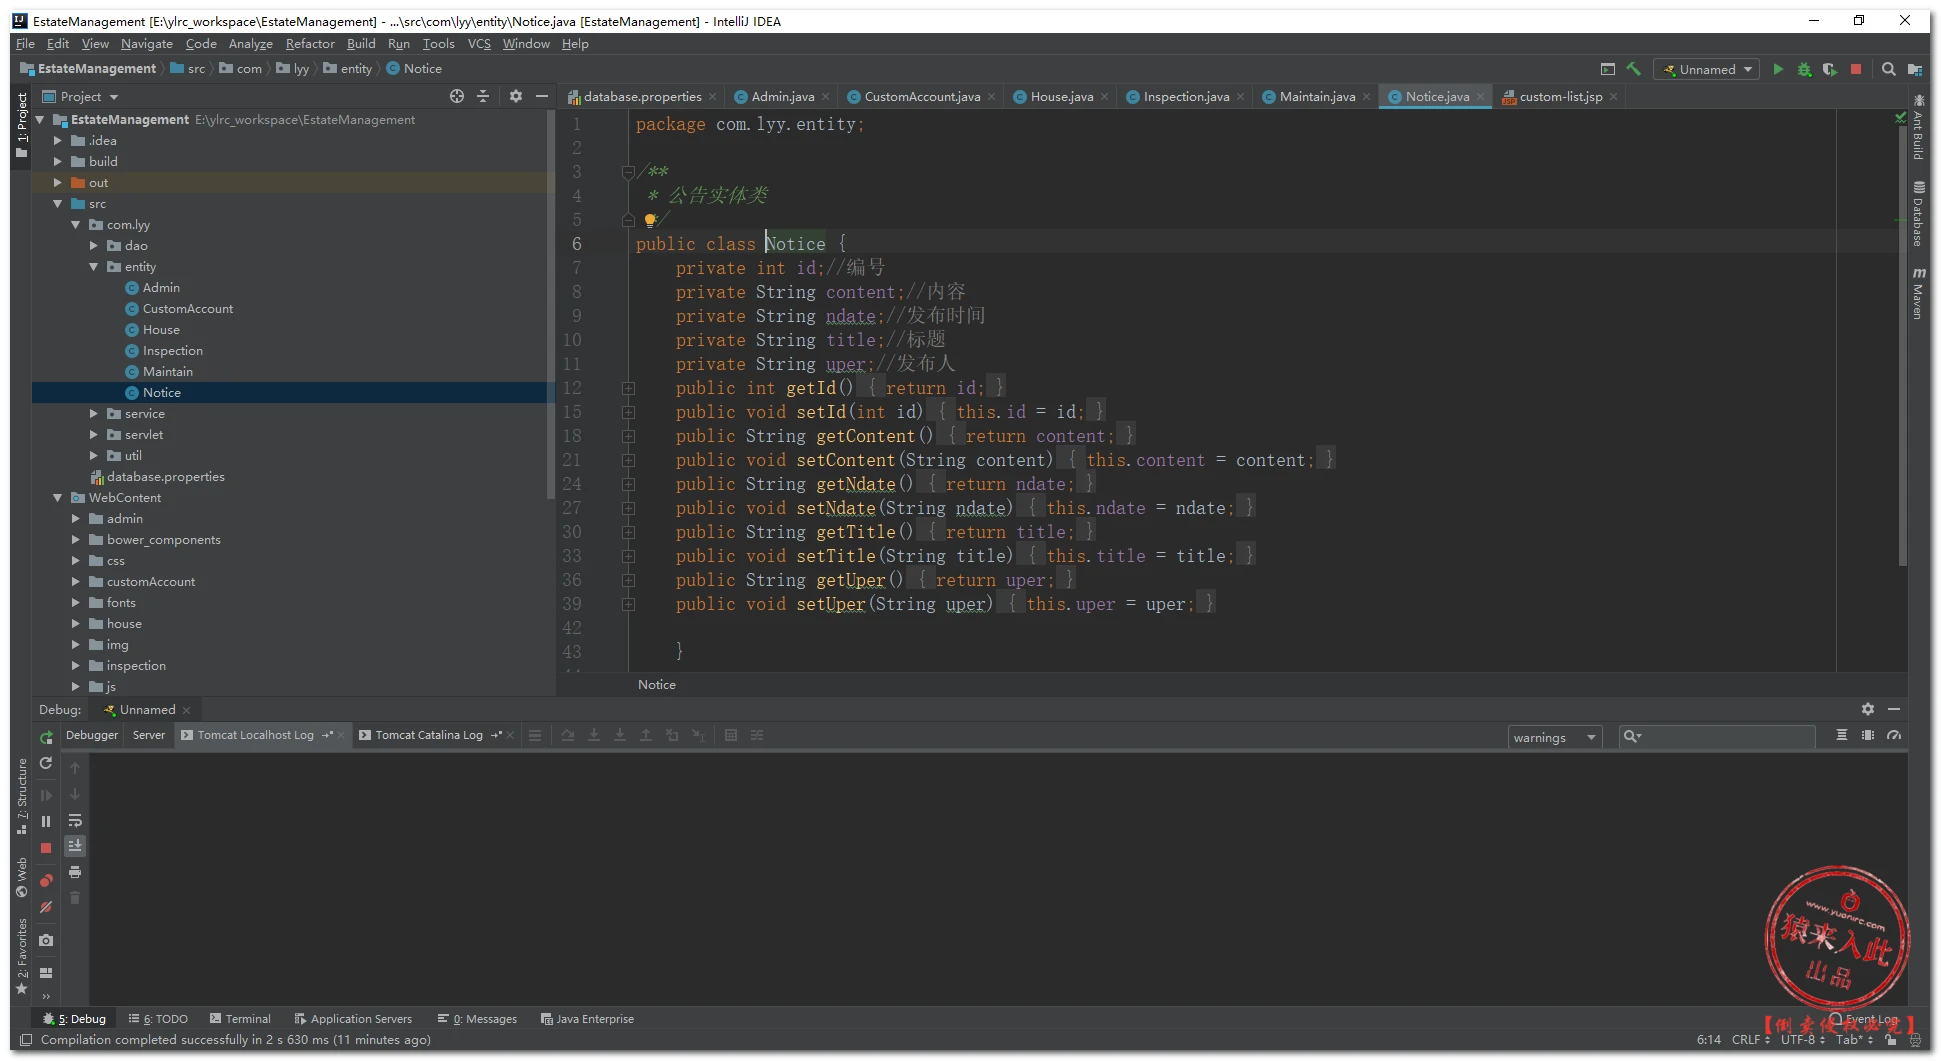Viewport: 1941px width, 1061px height.
Task: Open the Unnamed run configuration dropdown
Action: point(1707,69)
